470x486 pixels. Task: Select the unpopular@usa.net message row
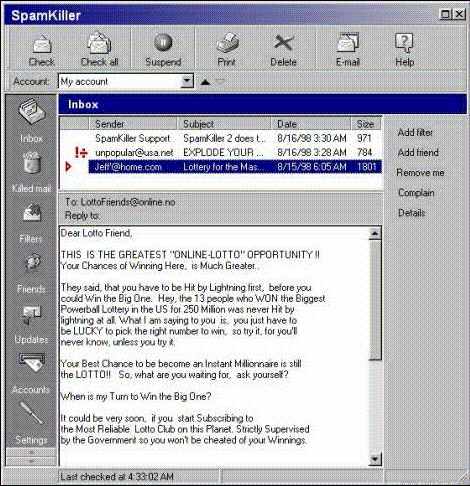tap(220, 153)
